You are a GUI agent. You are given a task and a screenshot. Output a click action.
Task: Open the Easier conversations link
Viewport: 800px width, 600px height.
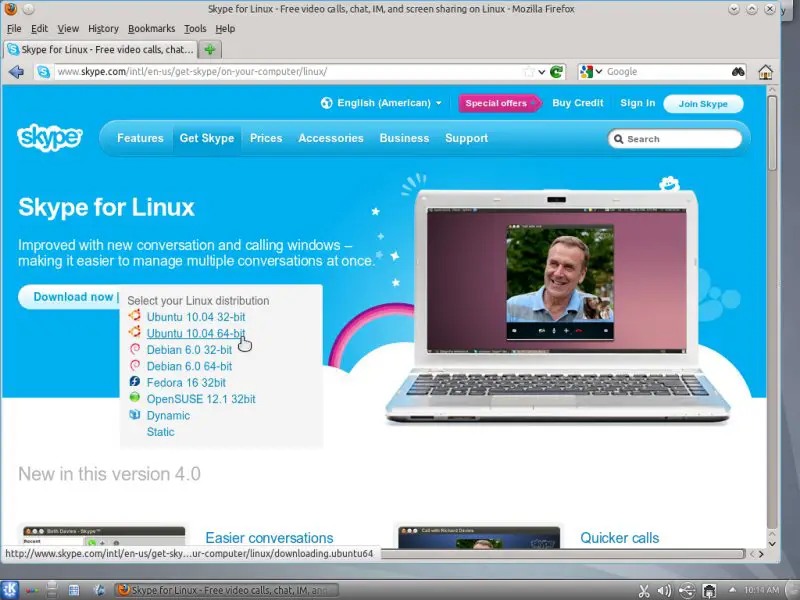point(269,538)
